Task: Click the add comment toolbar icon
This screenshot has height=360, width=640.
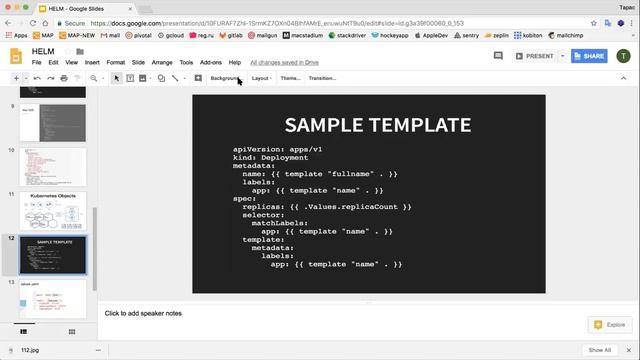Action: tap(198, 78)
